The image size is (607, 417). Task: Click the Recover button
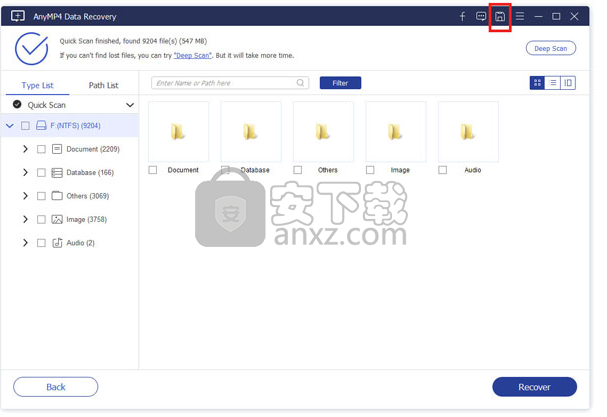point(534,386)
